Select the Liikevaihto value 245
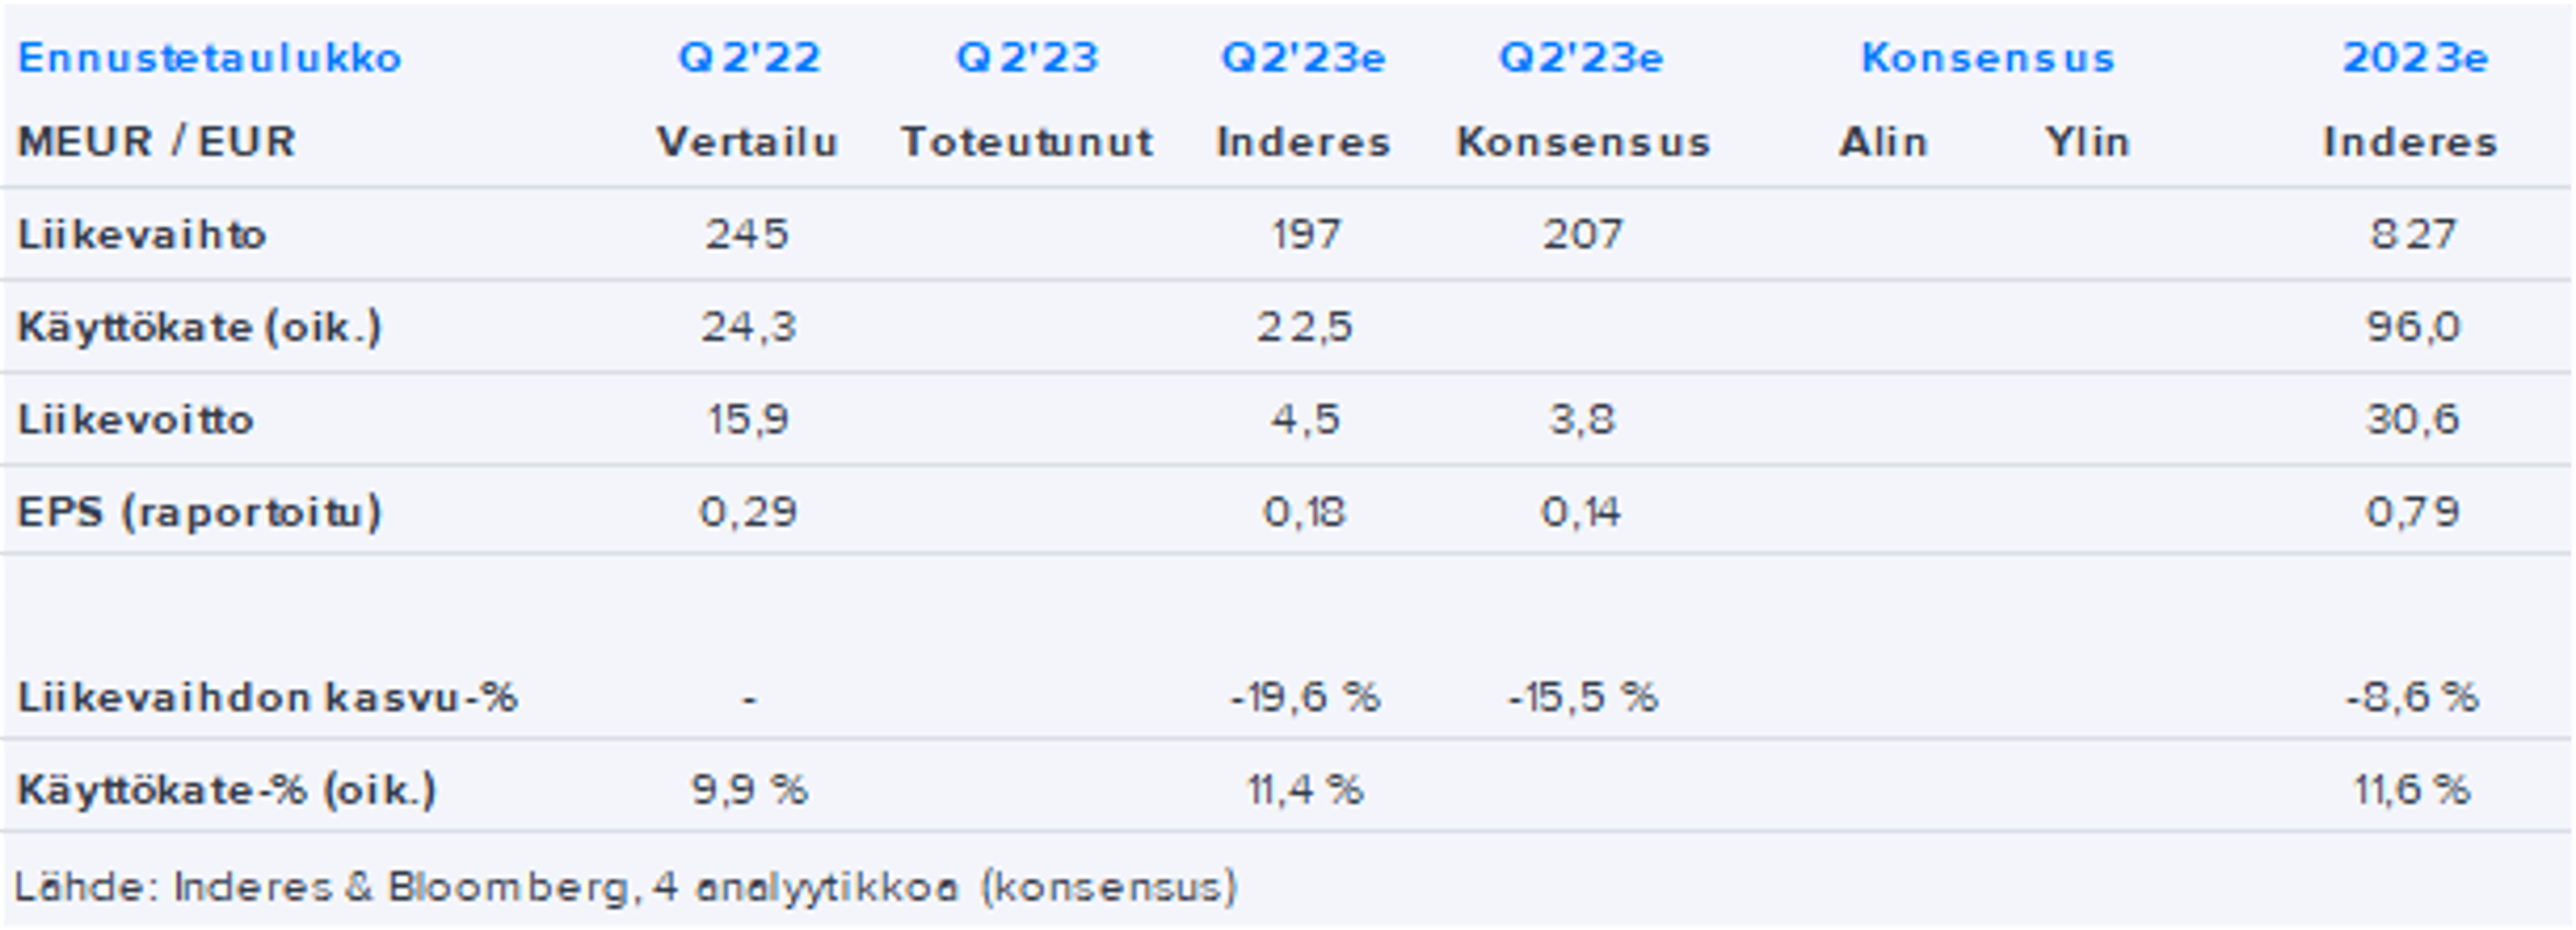Screen dimensions: 2576x930 click(747, 234)
